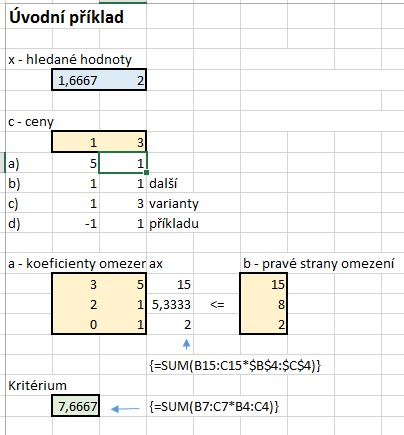Click the word 'další'
This screenshot has width=404, height=435.
pos(163,184)
